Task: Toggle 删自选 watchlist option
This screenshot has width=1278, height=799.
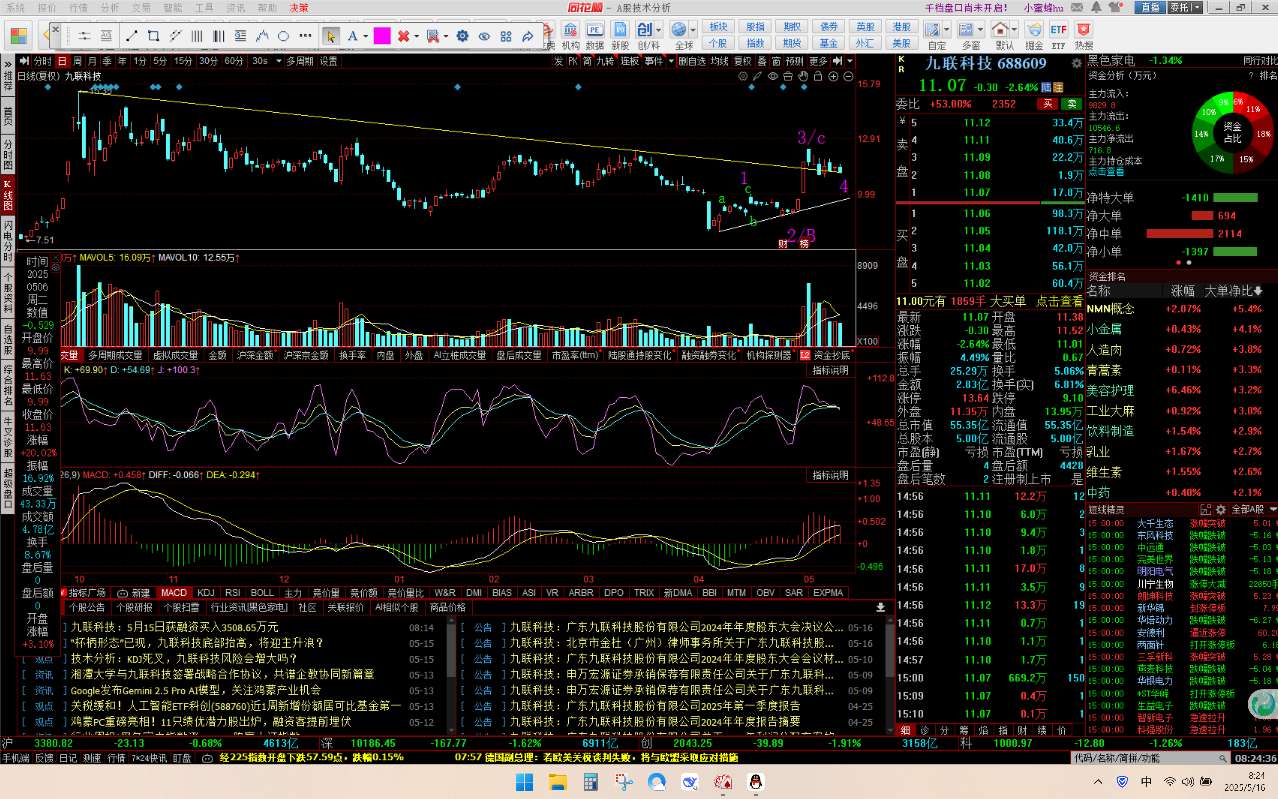Action: click(x=692, y=61)
